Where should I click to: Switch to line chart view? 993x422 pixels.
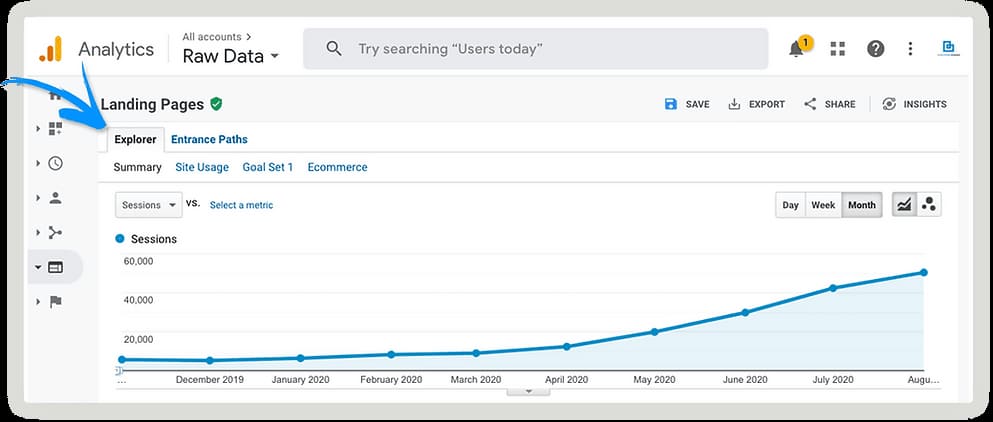click(903, 205)
